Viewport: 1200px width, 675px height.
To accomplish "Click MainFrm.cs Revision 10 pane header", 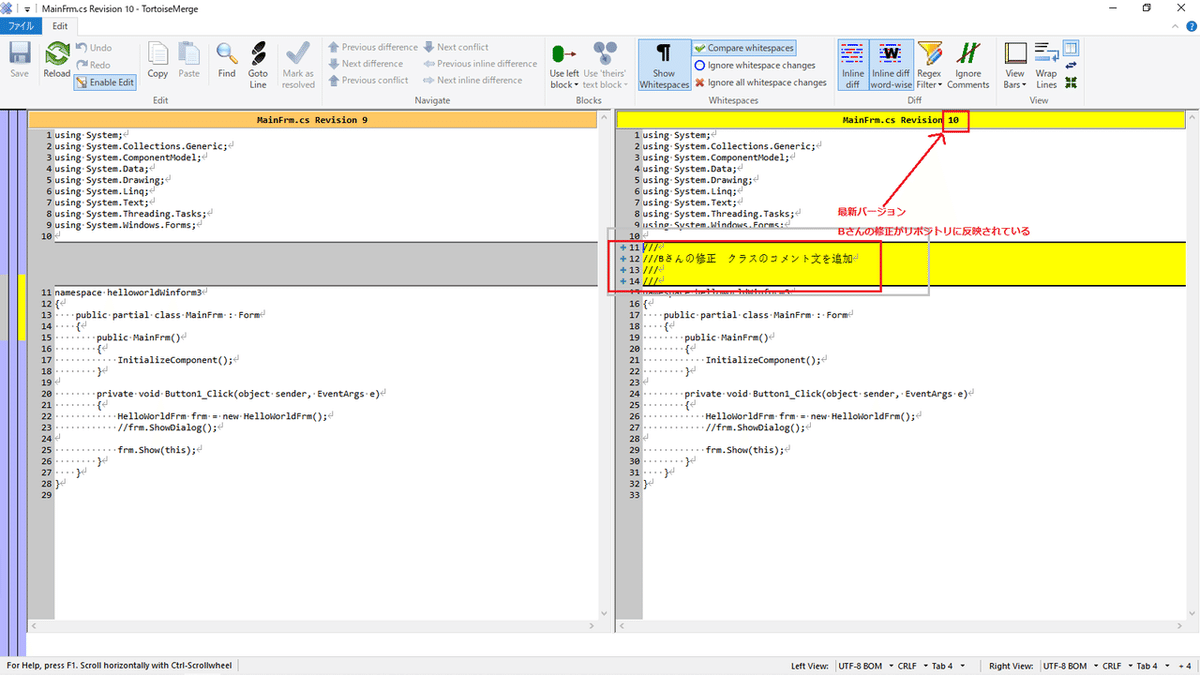I will coord(901,120).
